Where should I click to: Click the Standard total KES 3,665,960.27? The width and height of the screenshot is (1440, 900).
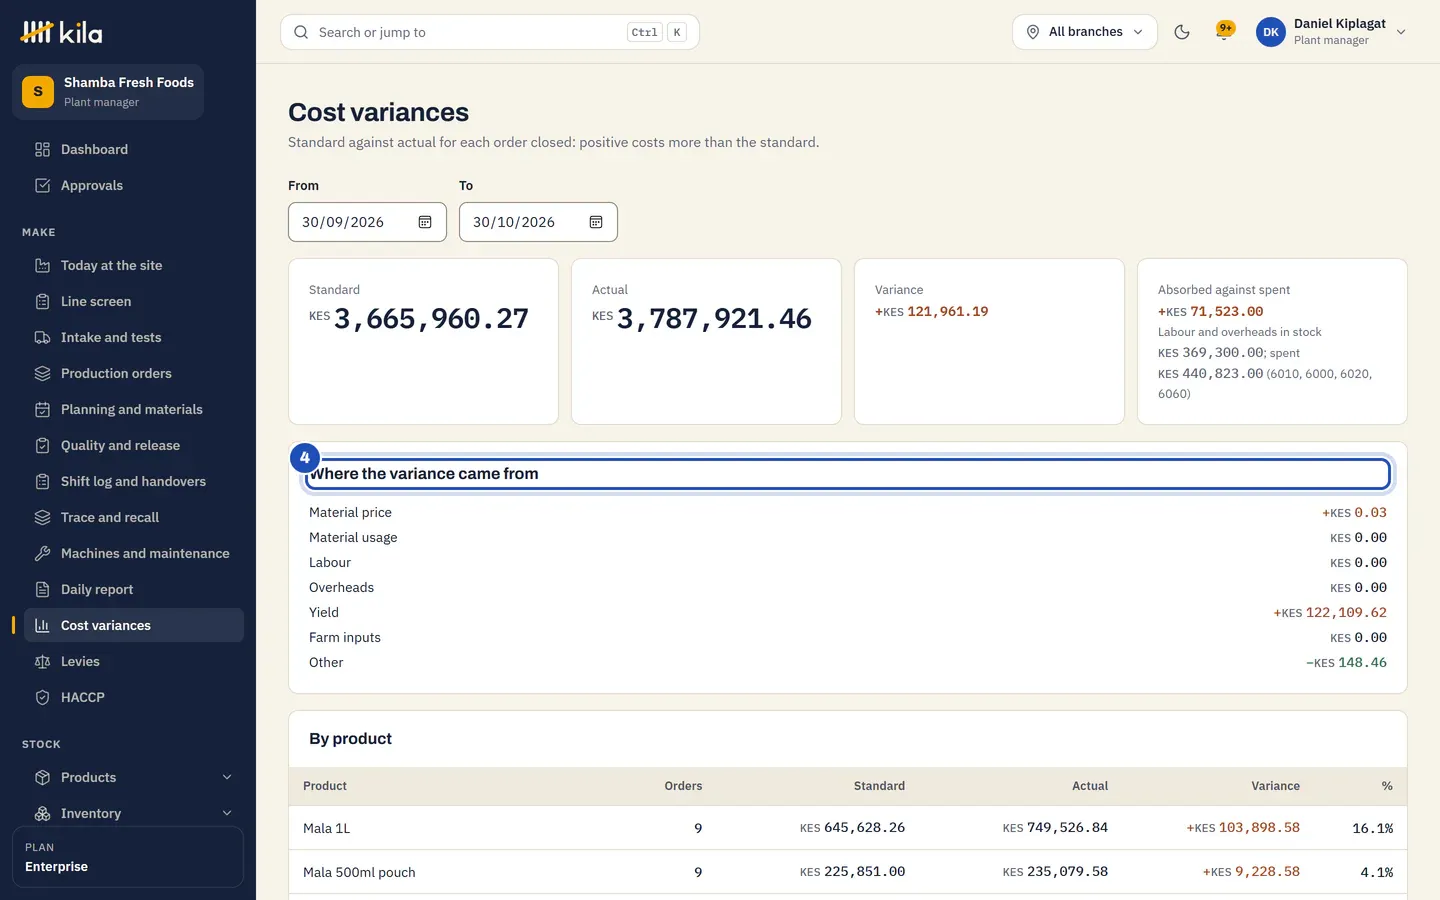[419, 318]
